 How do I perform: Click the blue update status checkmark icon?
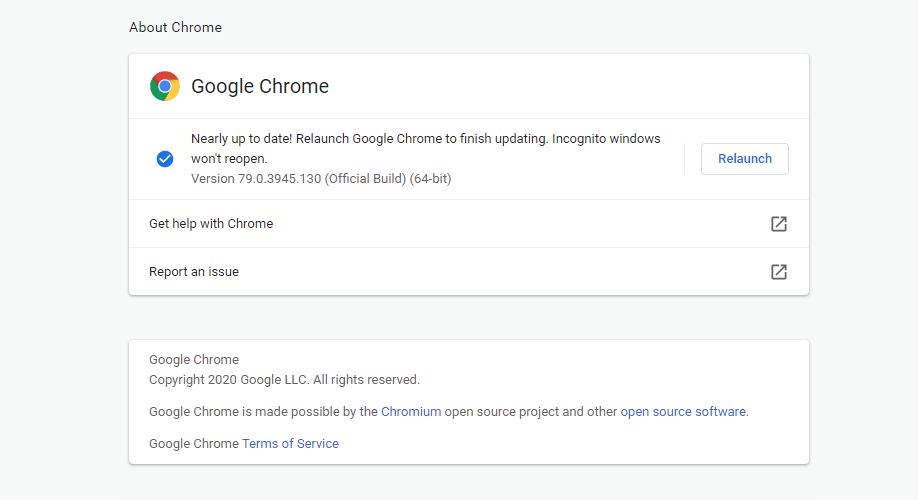point(165,159)
